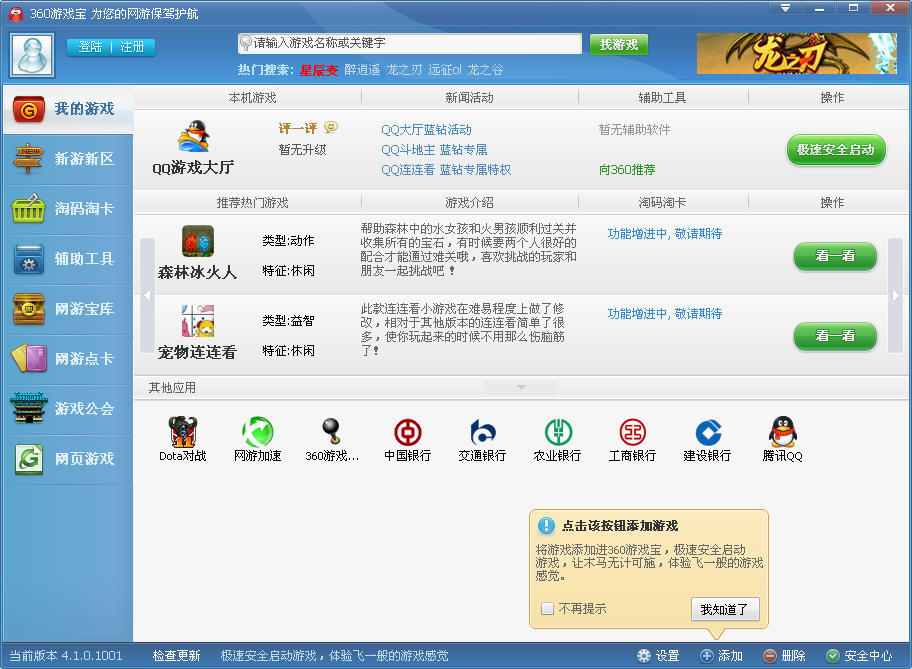Switch to 新游新区 sidebar tab
912x669 pixels.
point(68,159)
